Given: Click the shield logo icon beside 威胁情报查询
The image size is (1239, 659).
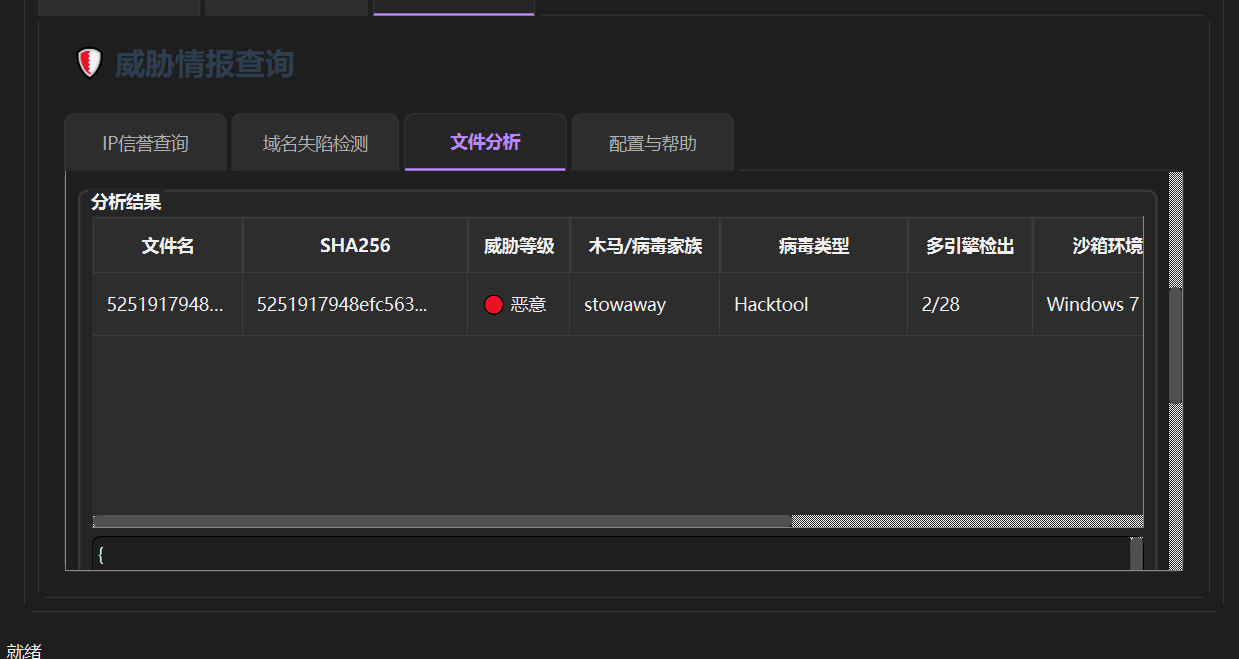Looking at the screenshot, I should (x=90, y=64).
